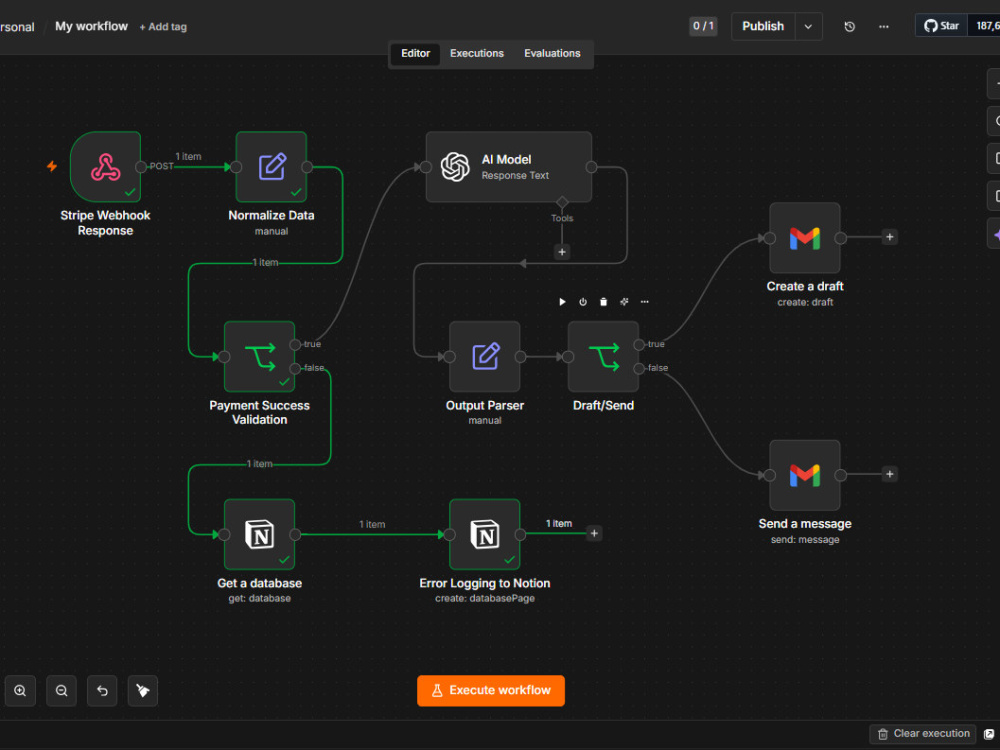Switch to the Editor tab
Screen dimensions: 1000x750
(x=415, y=54)
